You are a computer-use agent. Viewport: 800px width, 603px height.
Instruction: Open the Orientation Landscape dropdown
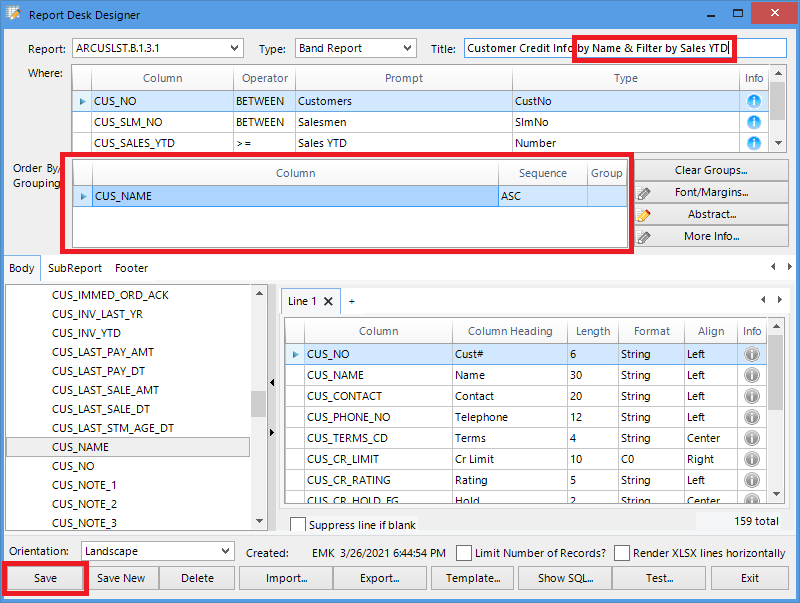click(225, 551)
